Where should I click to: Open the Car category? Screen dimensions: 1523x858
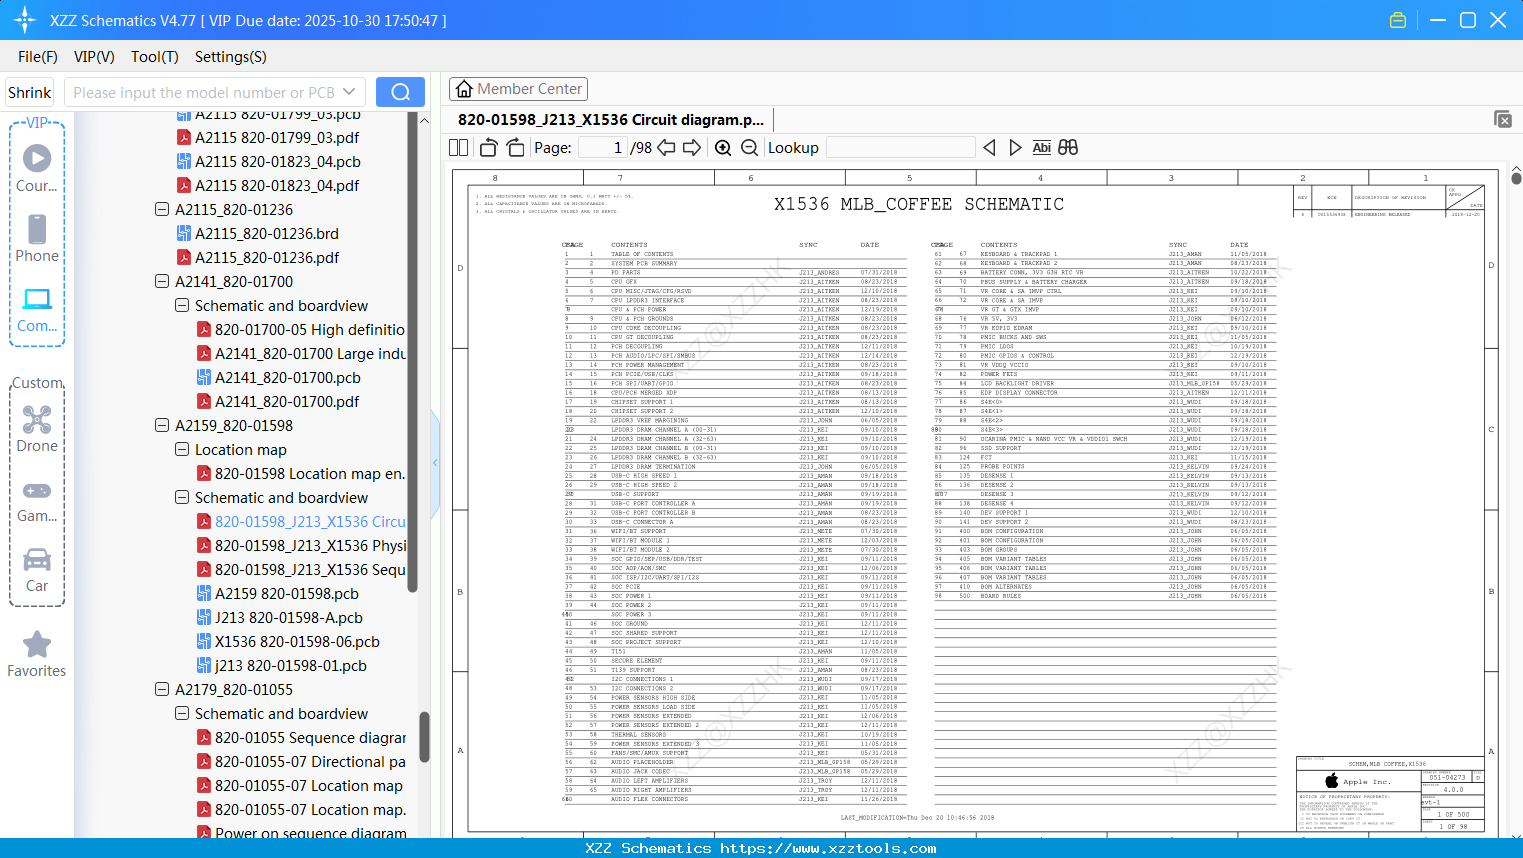(x=37, y=570)
